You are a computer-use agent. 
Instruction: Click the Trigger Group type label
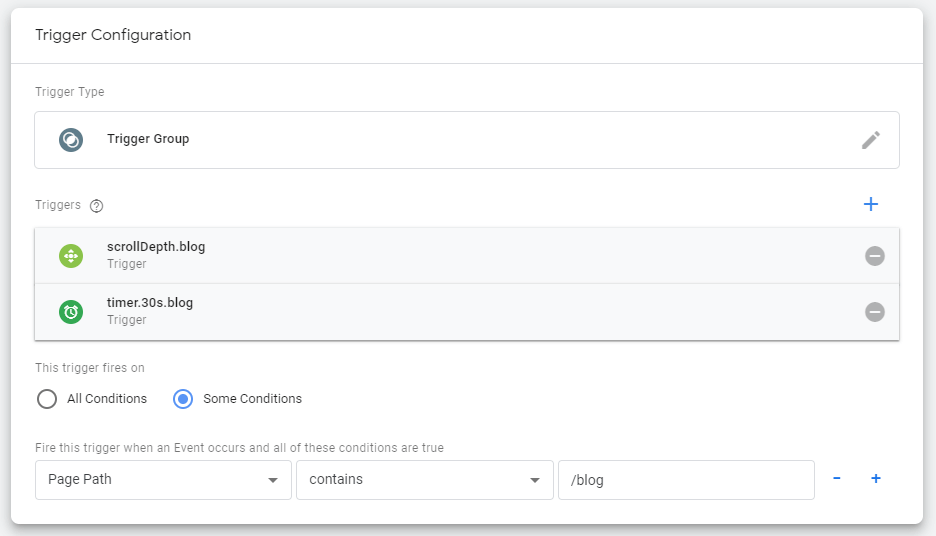pyautogui.click(x=148, y=139)
